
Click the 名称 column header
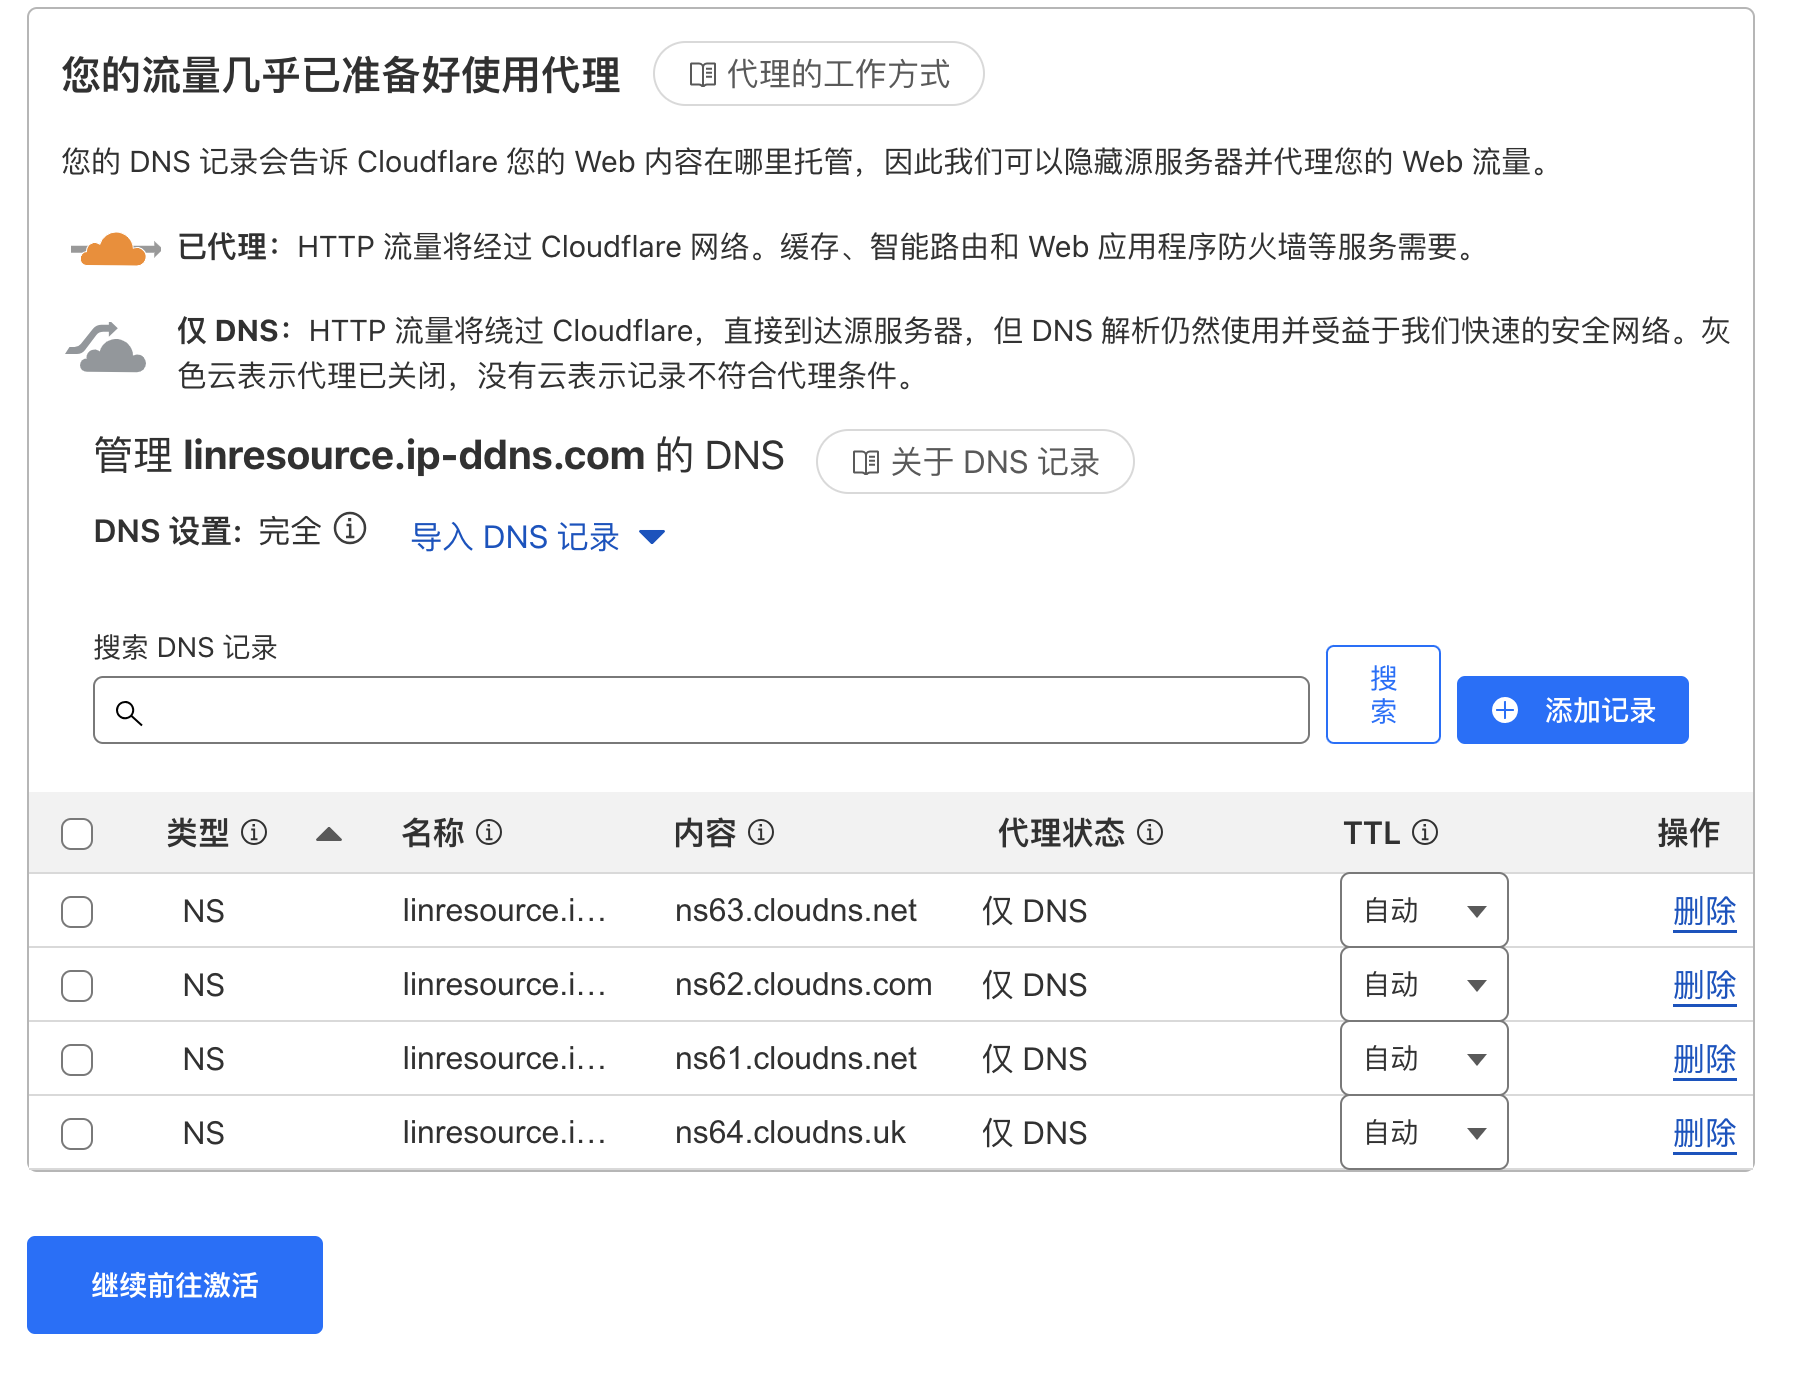(x=433, y=832)
